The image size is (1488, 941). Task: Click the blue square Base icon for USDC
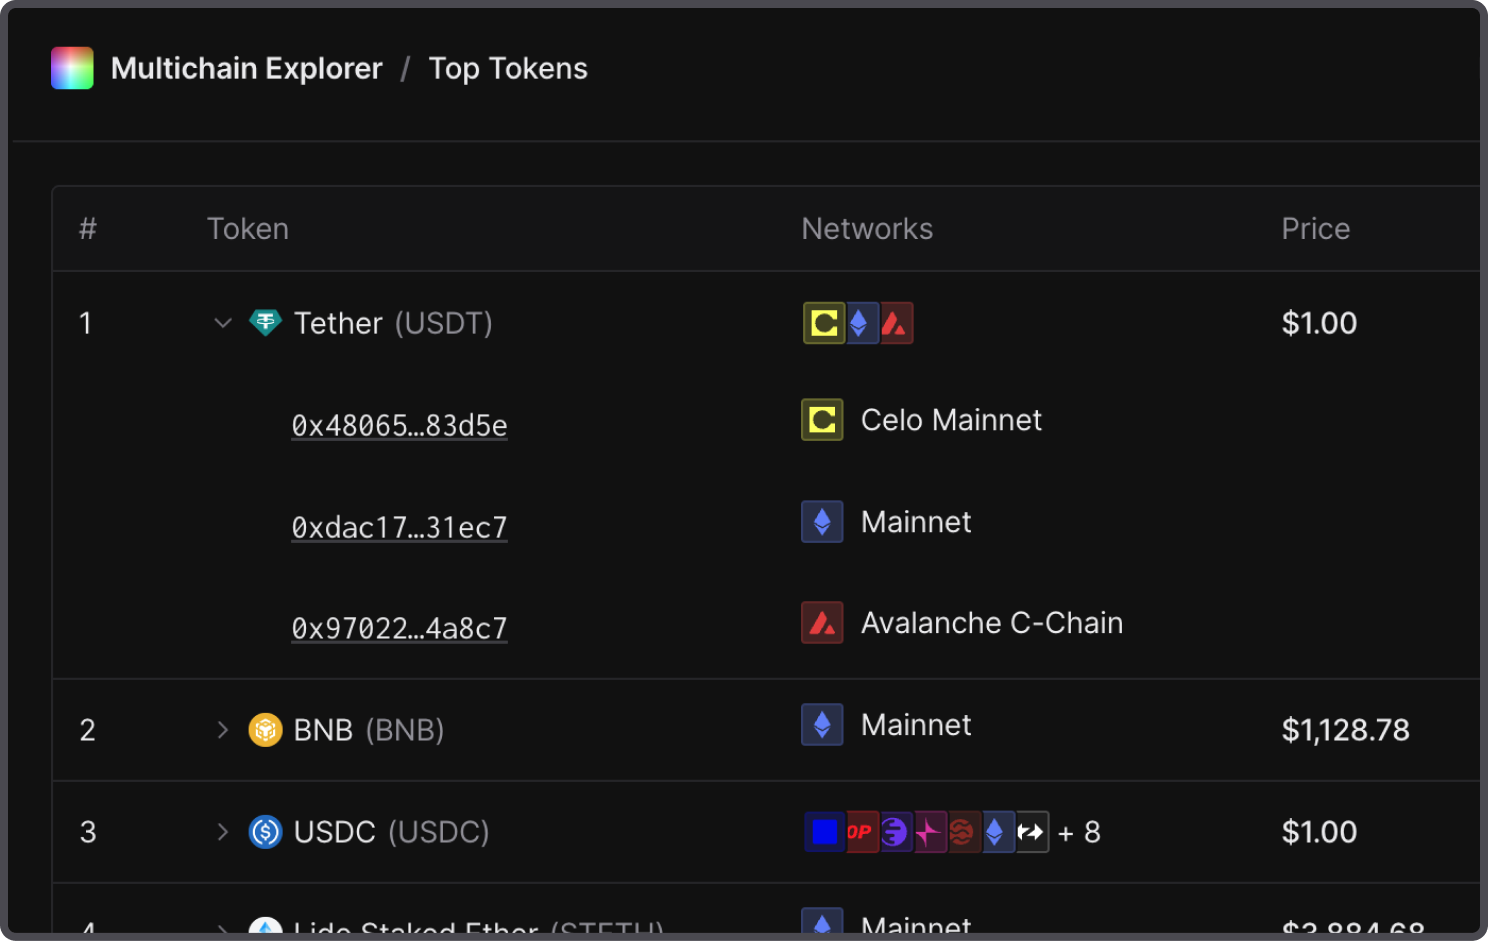(x=825, y=832)
